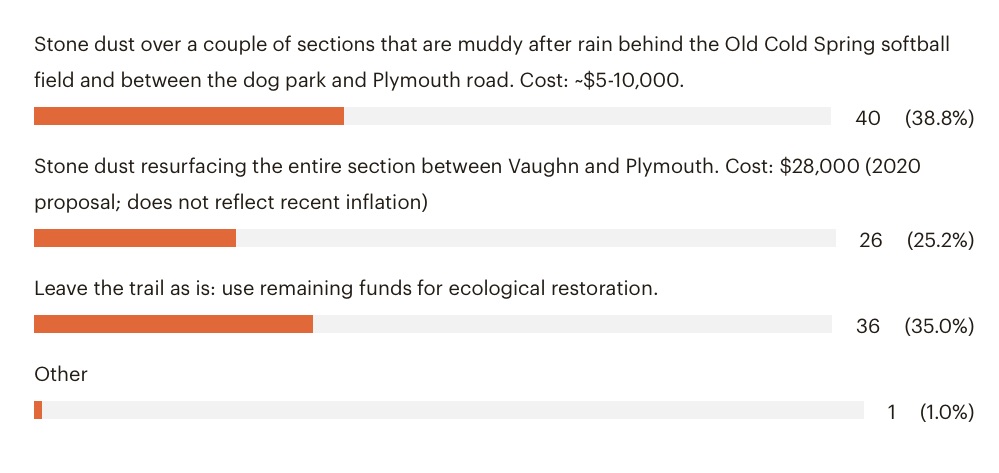Click the (35.0%) percentage label
This screenshot has width=999, height=473.
pyautogui.click(x=939, y=326)
